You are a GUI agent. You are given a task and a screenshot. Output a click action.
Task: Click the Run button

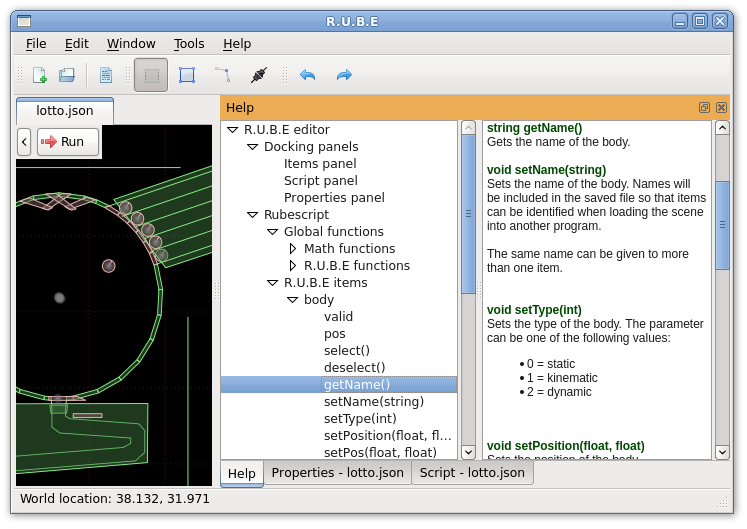pyautogui.click(x=68, y=142)
